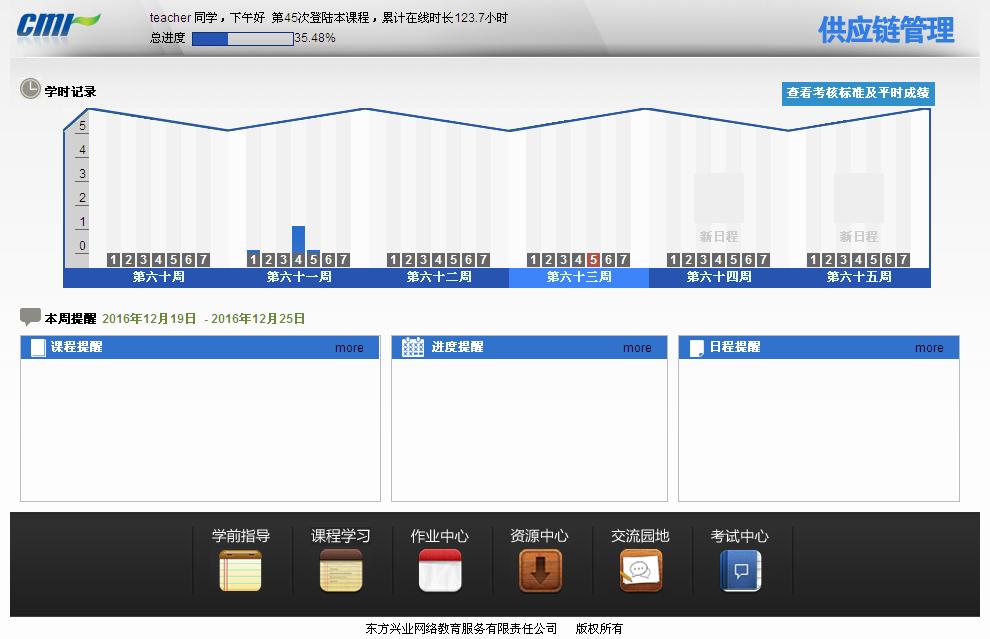Image resolution: width=990 pixels, height=639 pixels.
Task: Click 东方兴业网络教育服务有限责任公司 footer text
Action: (461, 628)
